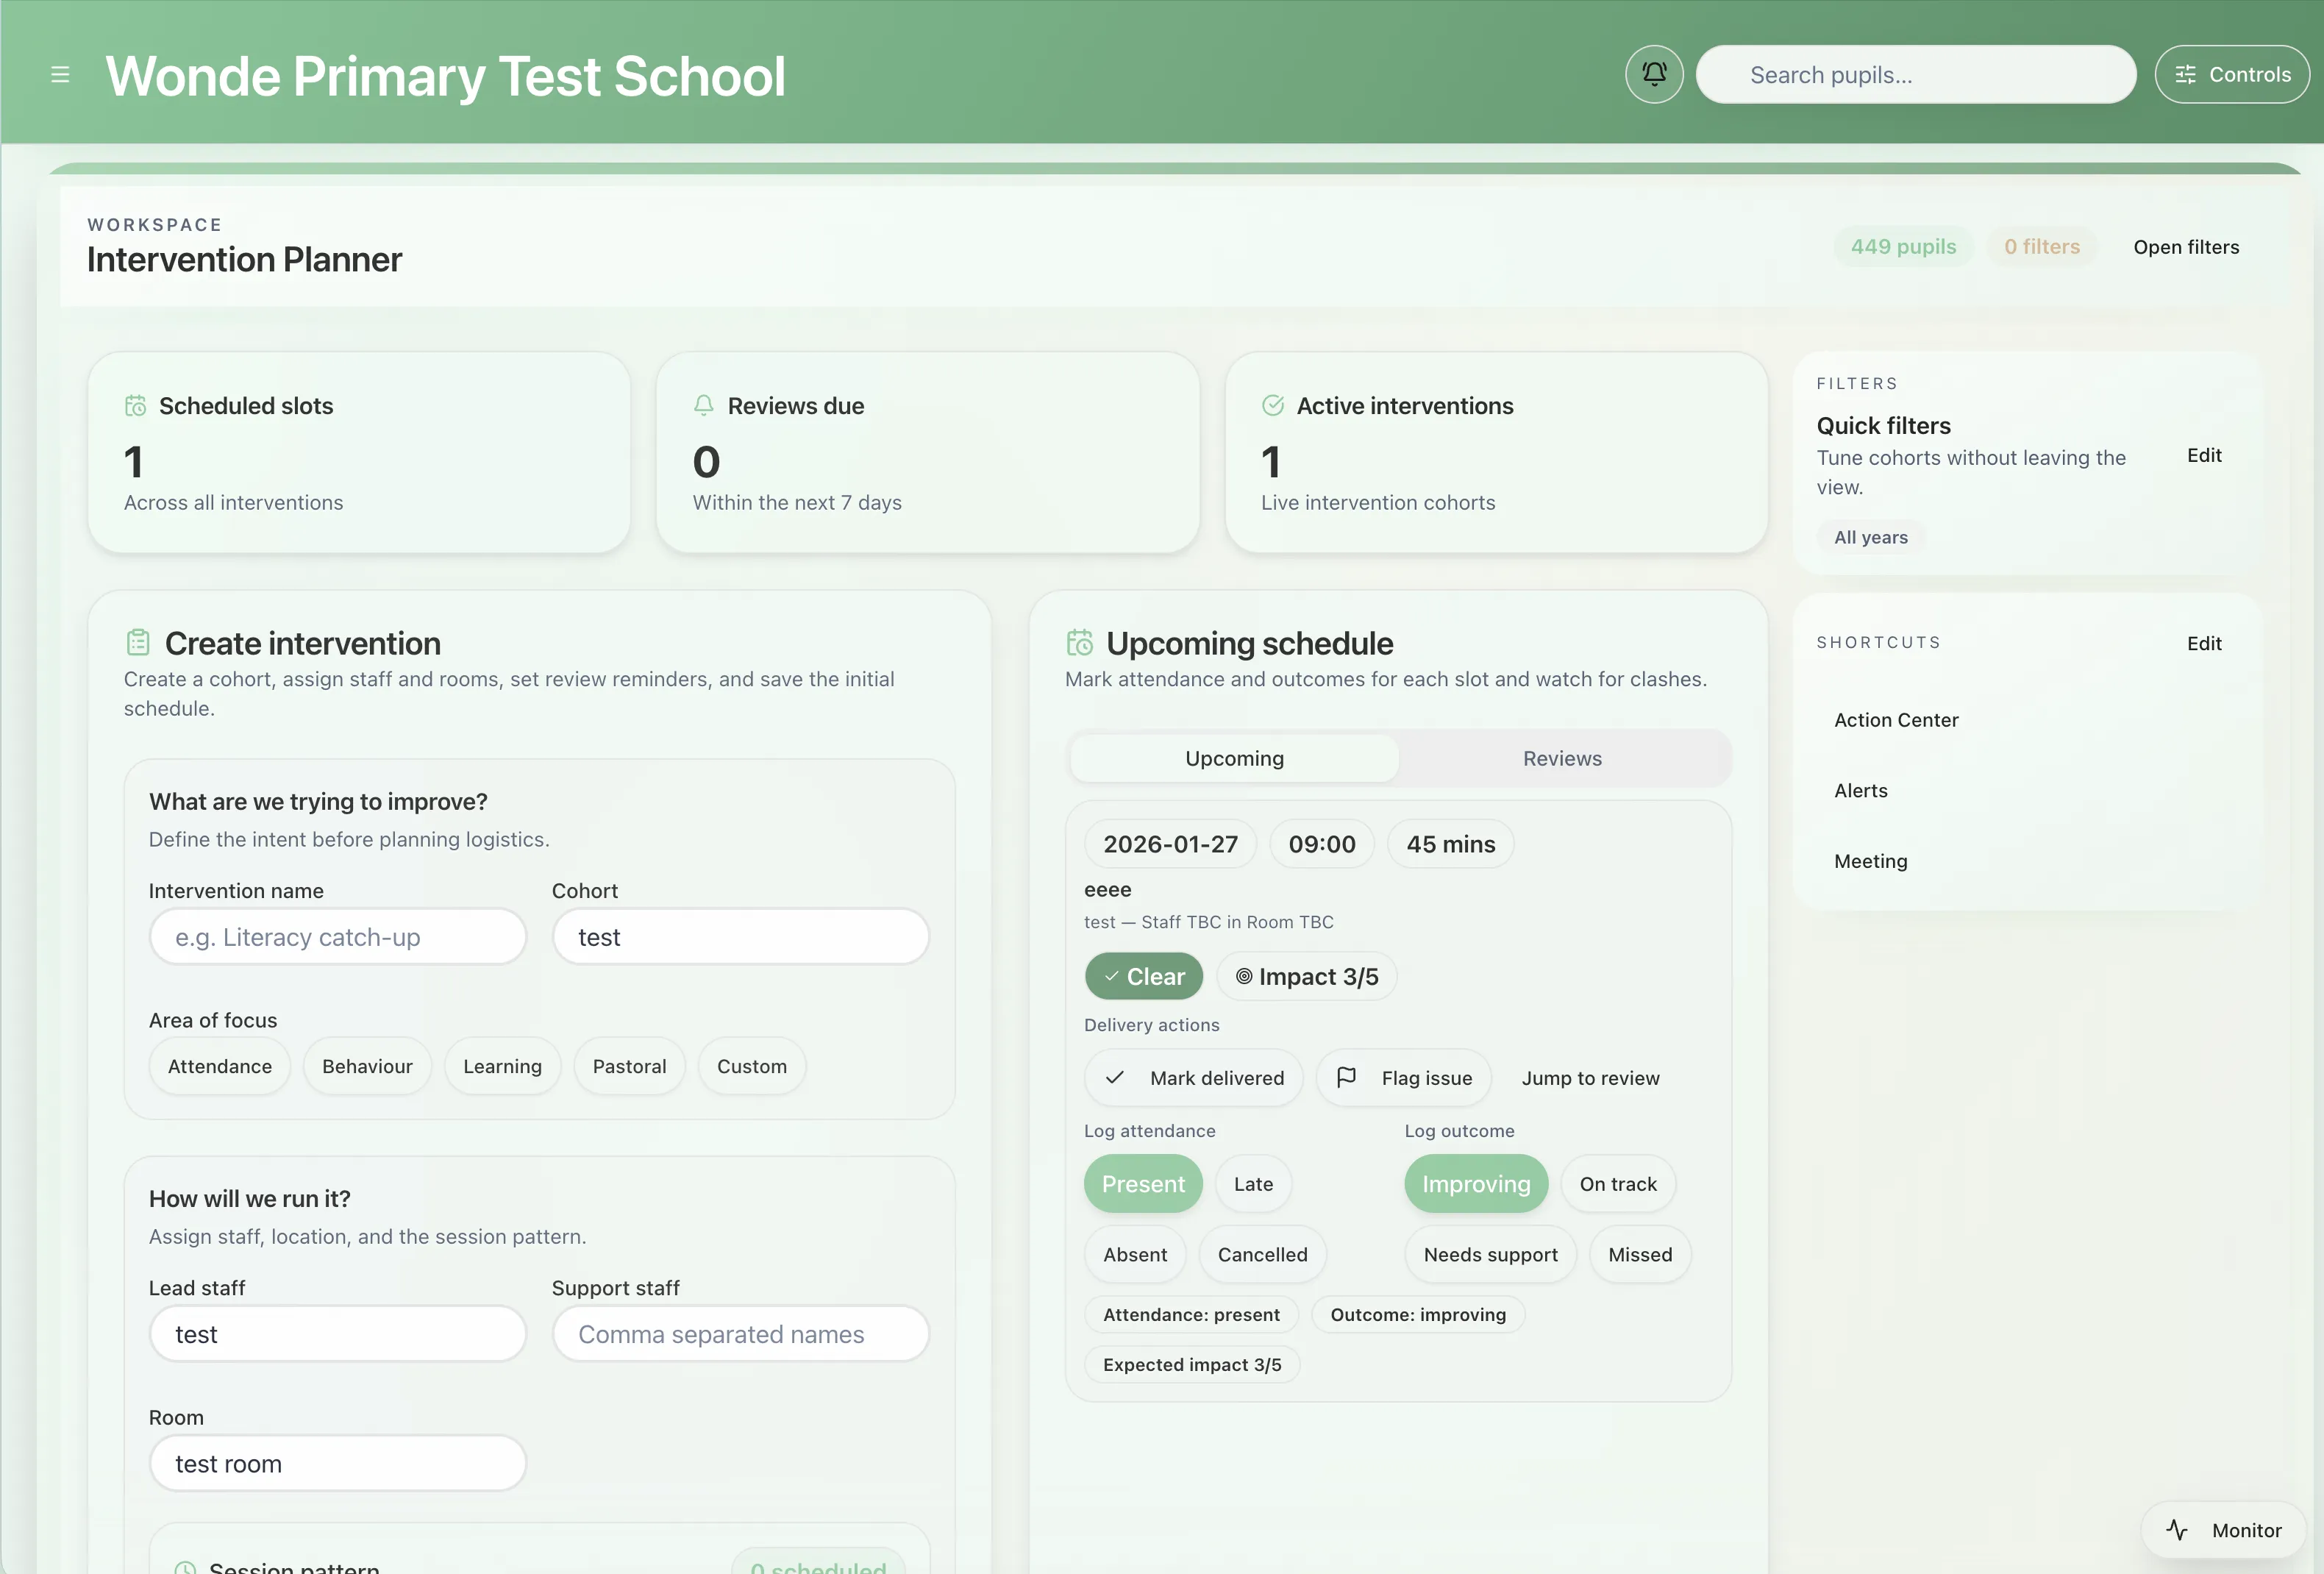Toggle attendance to Late
The height and width of the screenshot is (1574, 2324).
(x=1252, y=1184)
